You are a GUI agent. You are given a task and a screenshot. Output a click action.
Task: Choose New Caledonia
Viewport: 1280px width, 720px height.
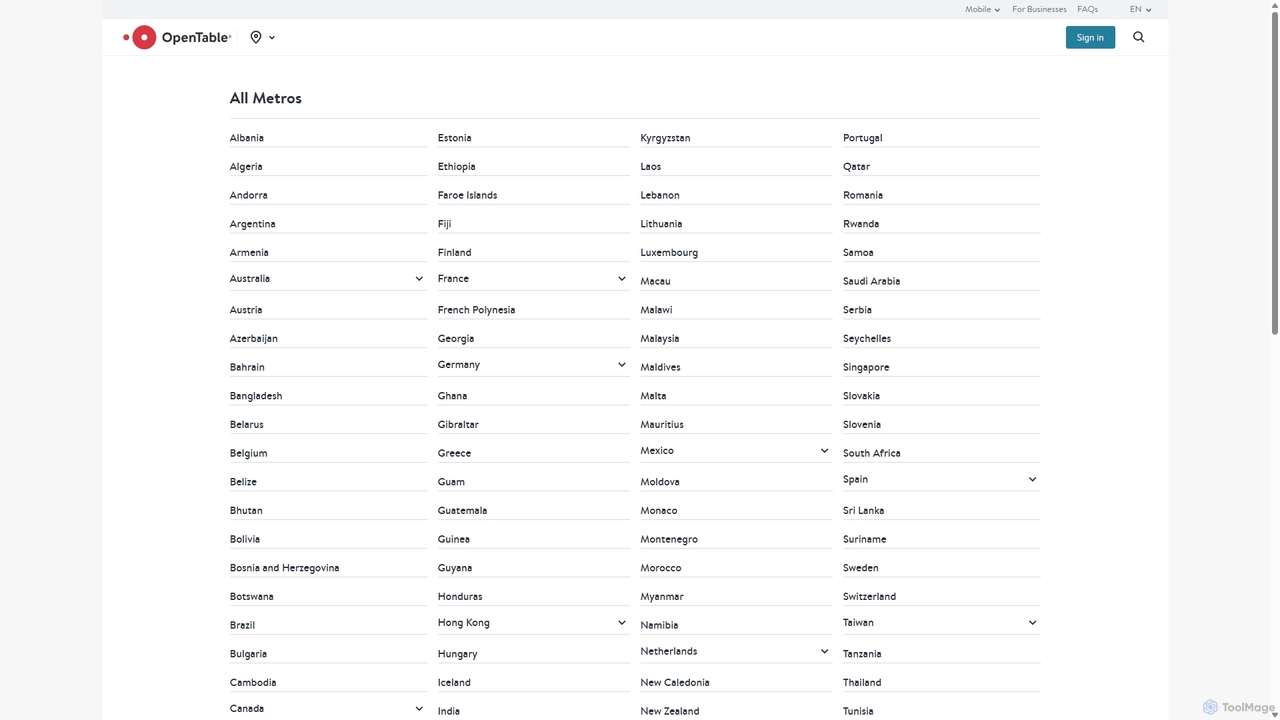pyautogui.click(x=675, y=683)
